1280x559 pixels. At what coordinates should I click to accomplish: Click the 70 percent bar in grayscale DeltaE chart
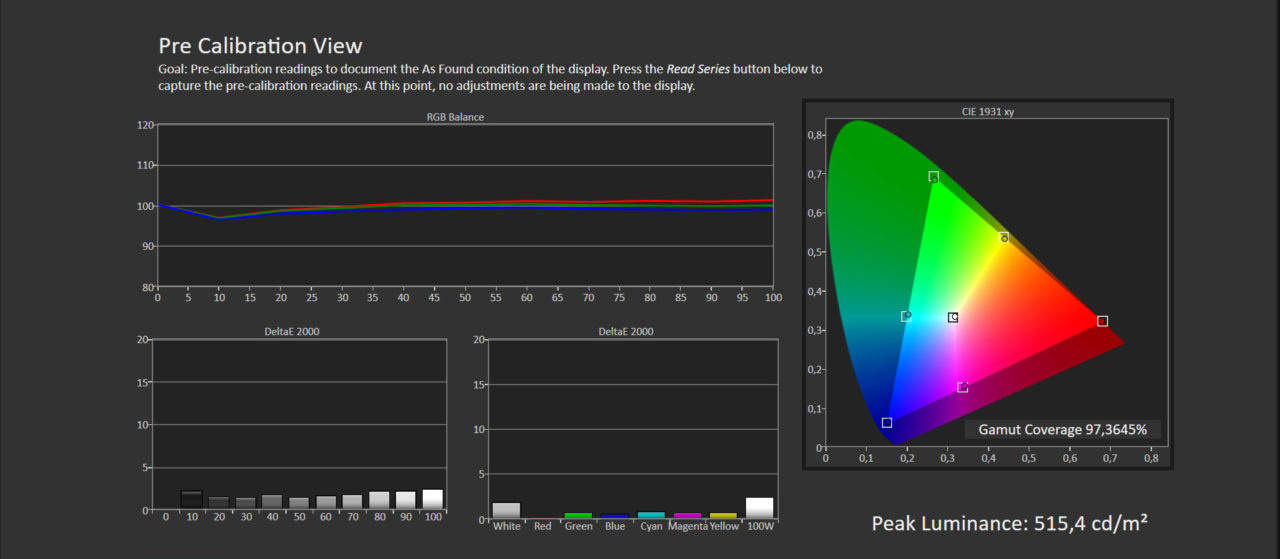pyautogui.click(x=352, y=502)
